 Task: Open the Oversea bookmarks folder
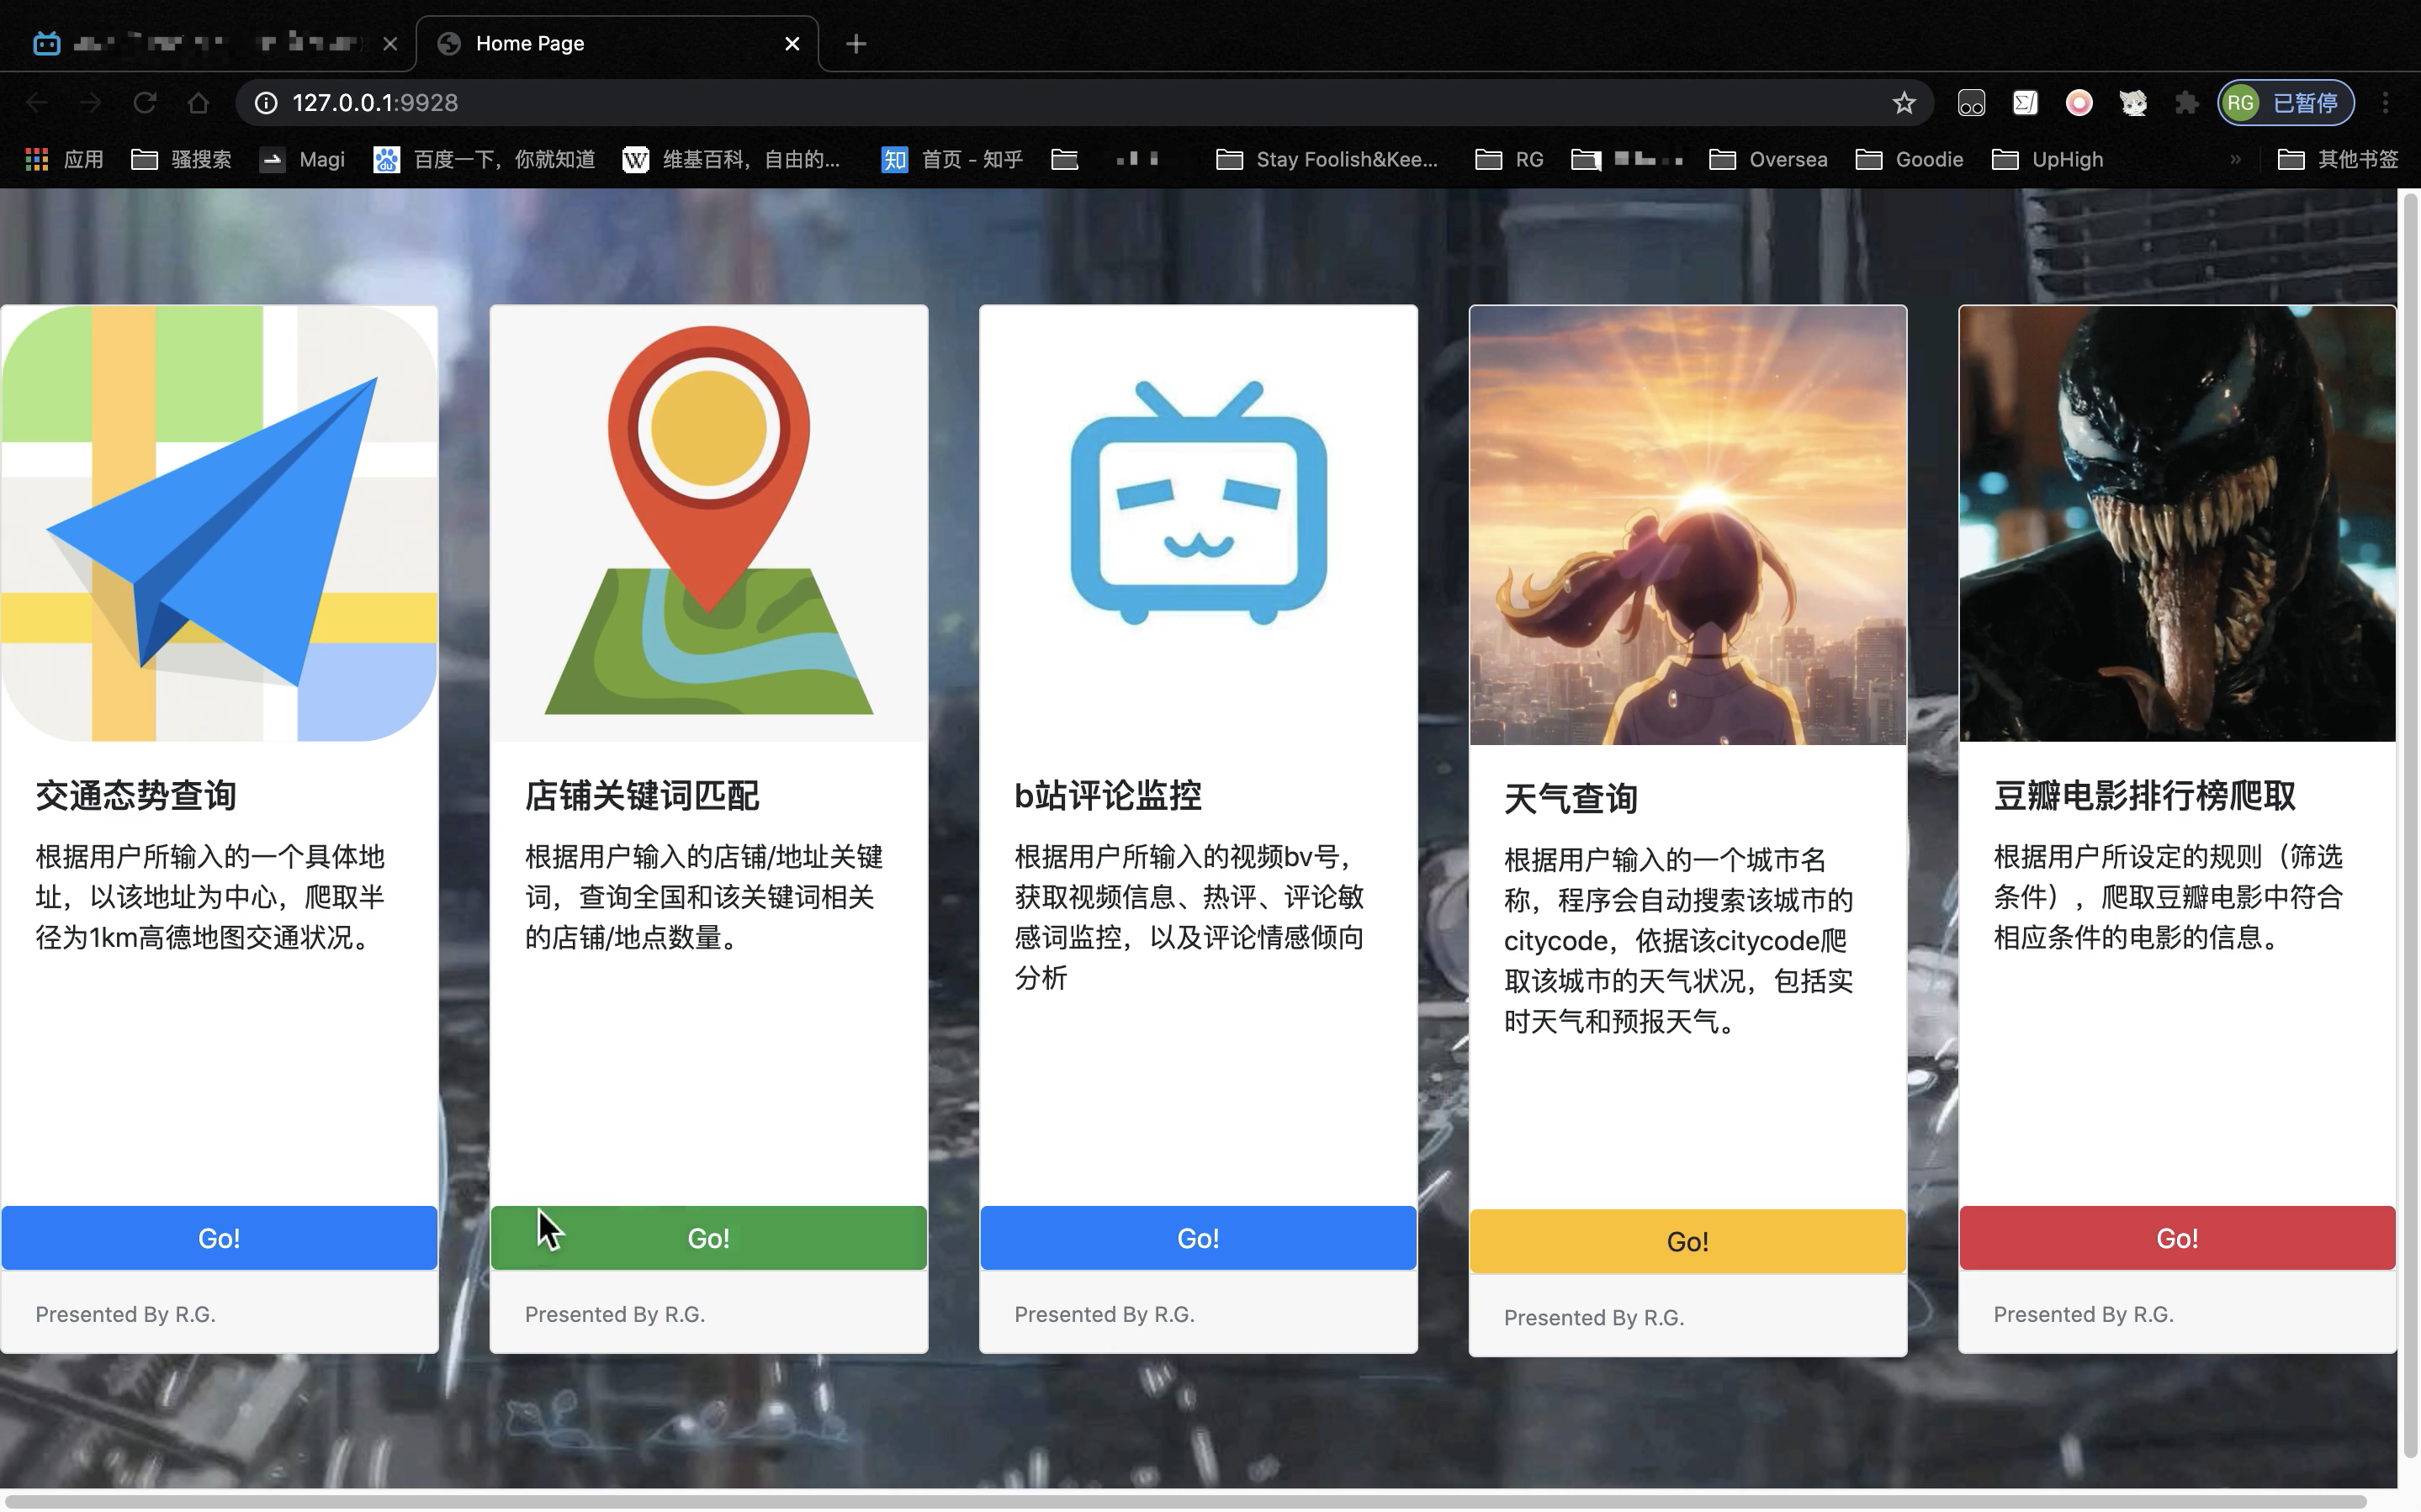(1768, 160)
